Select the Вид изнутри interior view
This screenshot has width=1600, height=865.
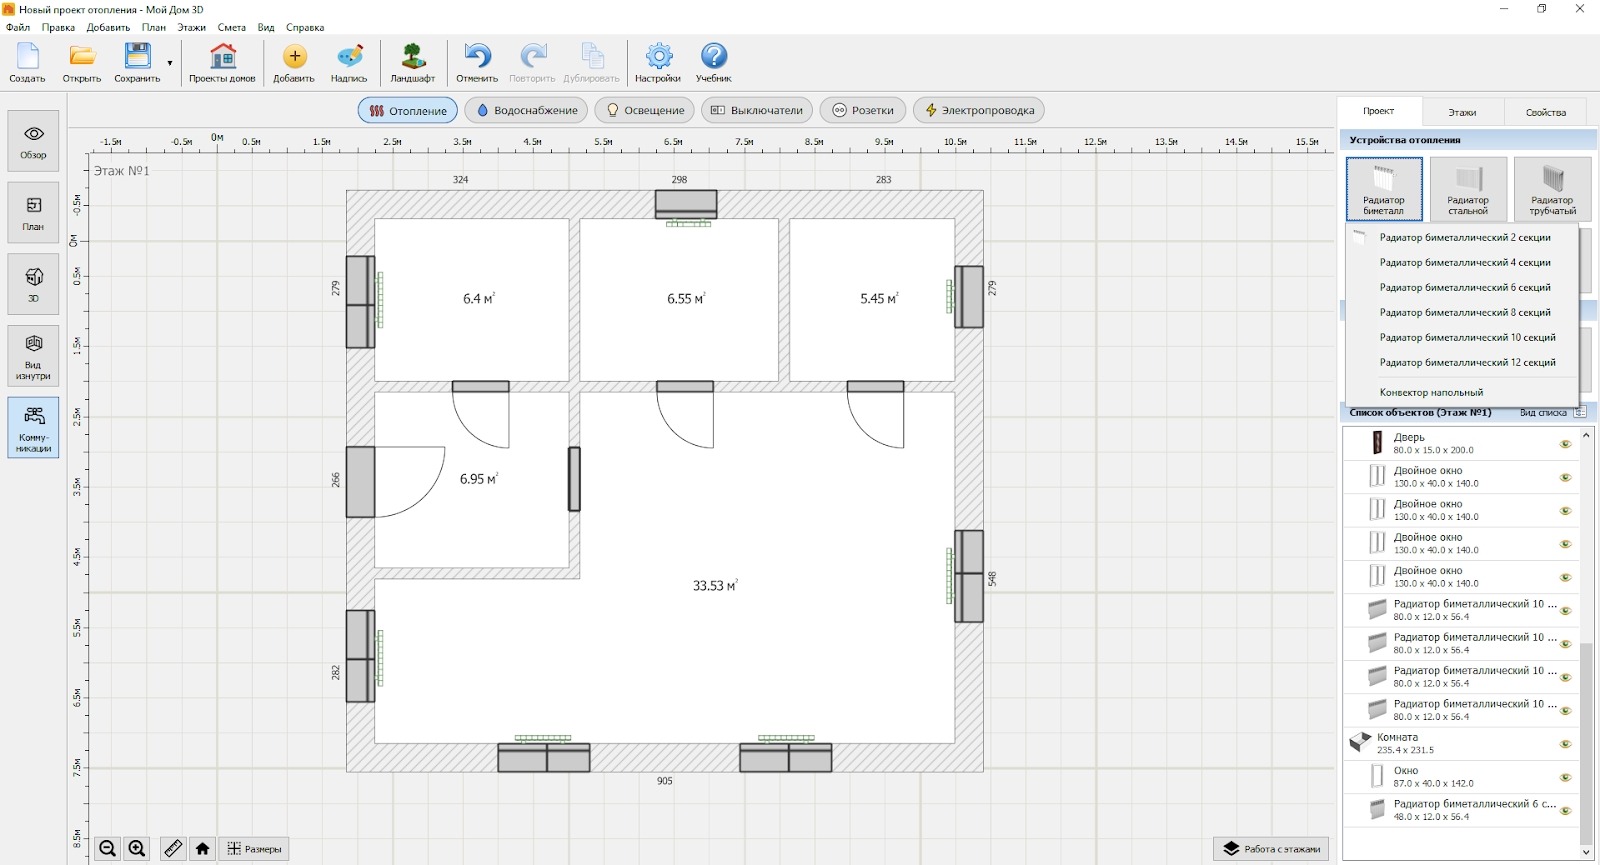[33, 356]
